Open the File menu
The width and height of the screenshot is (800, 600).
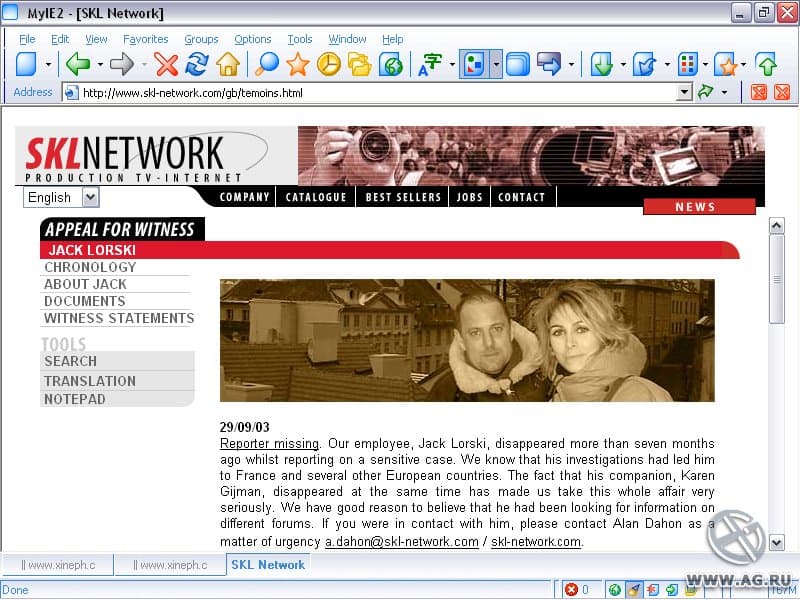(27, 39)
